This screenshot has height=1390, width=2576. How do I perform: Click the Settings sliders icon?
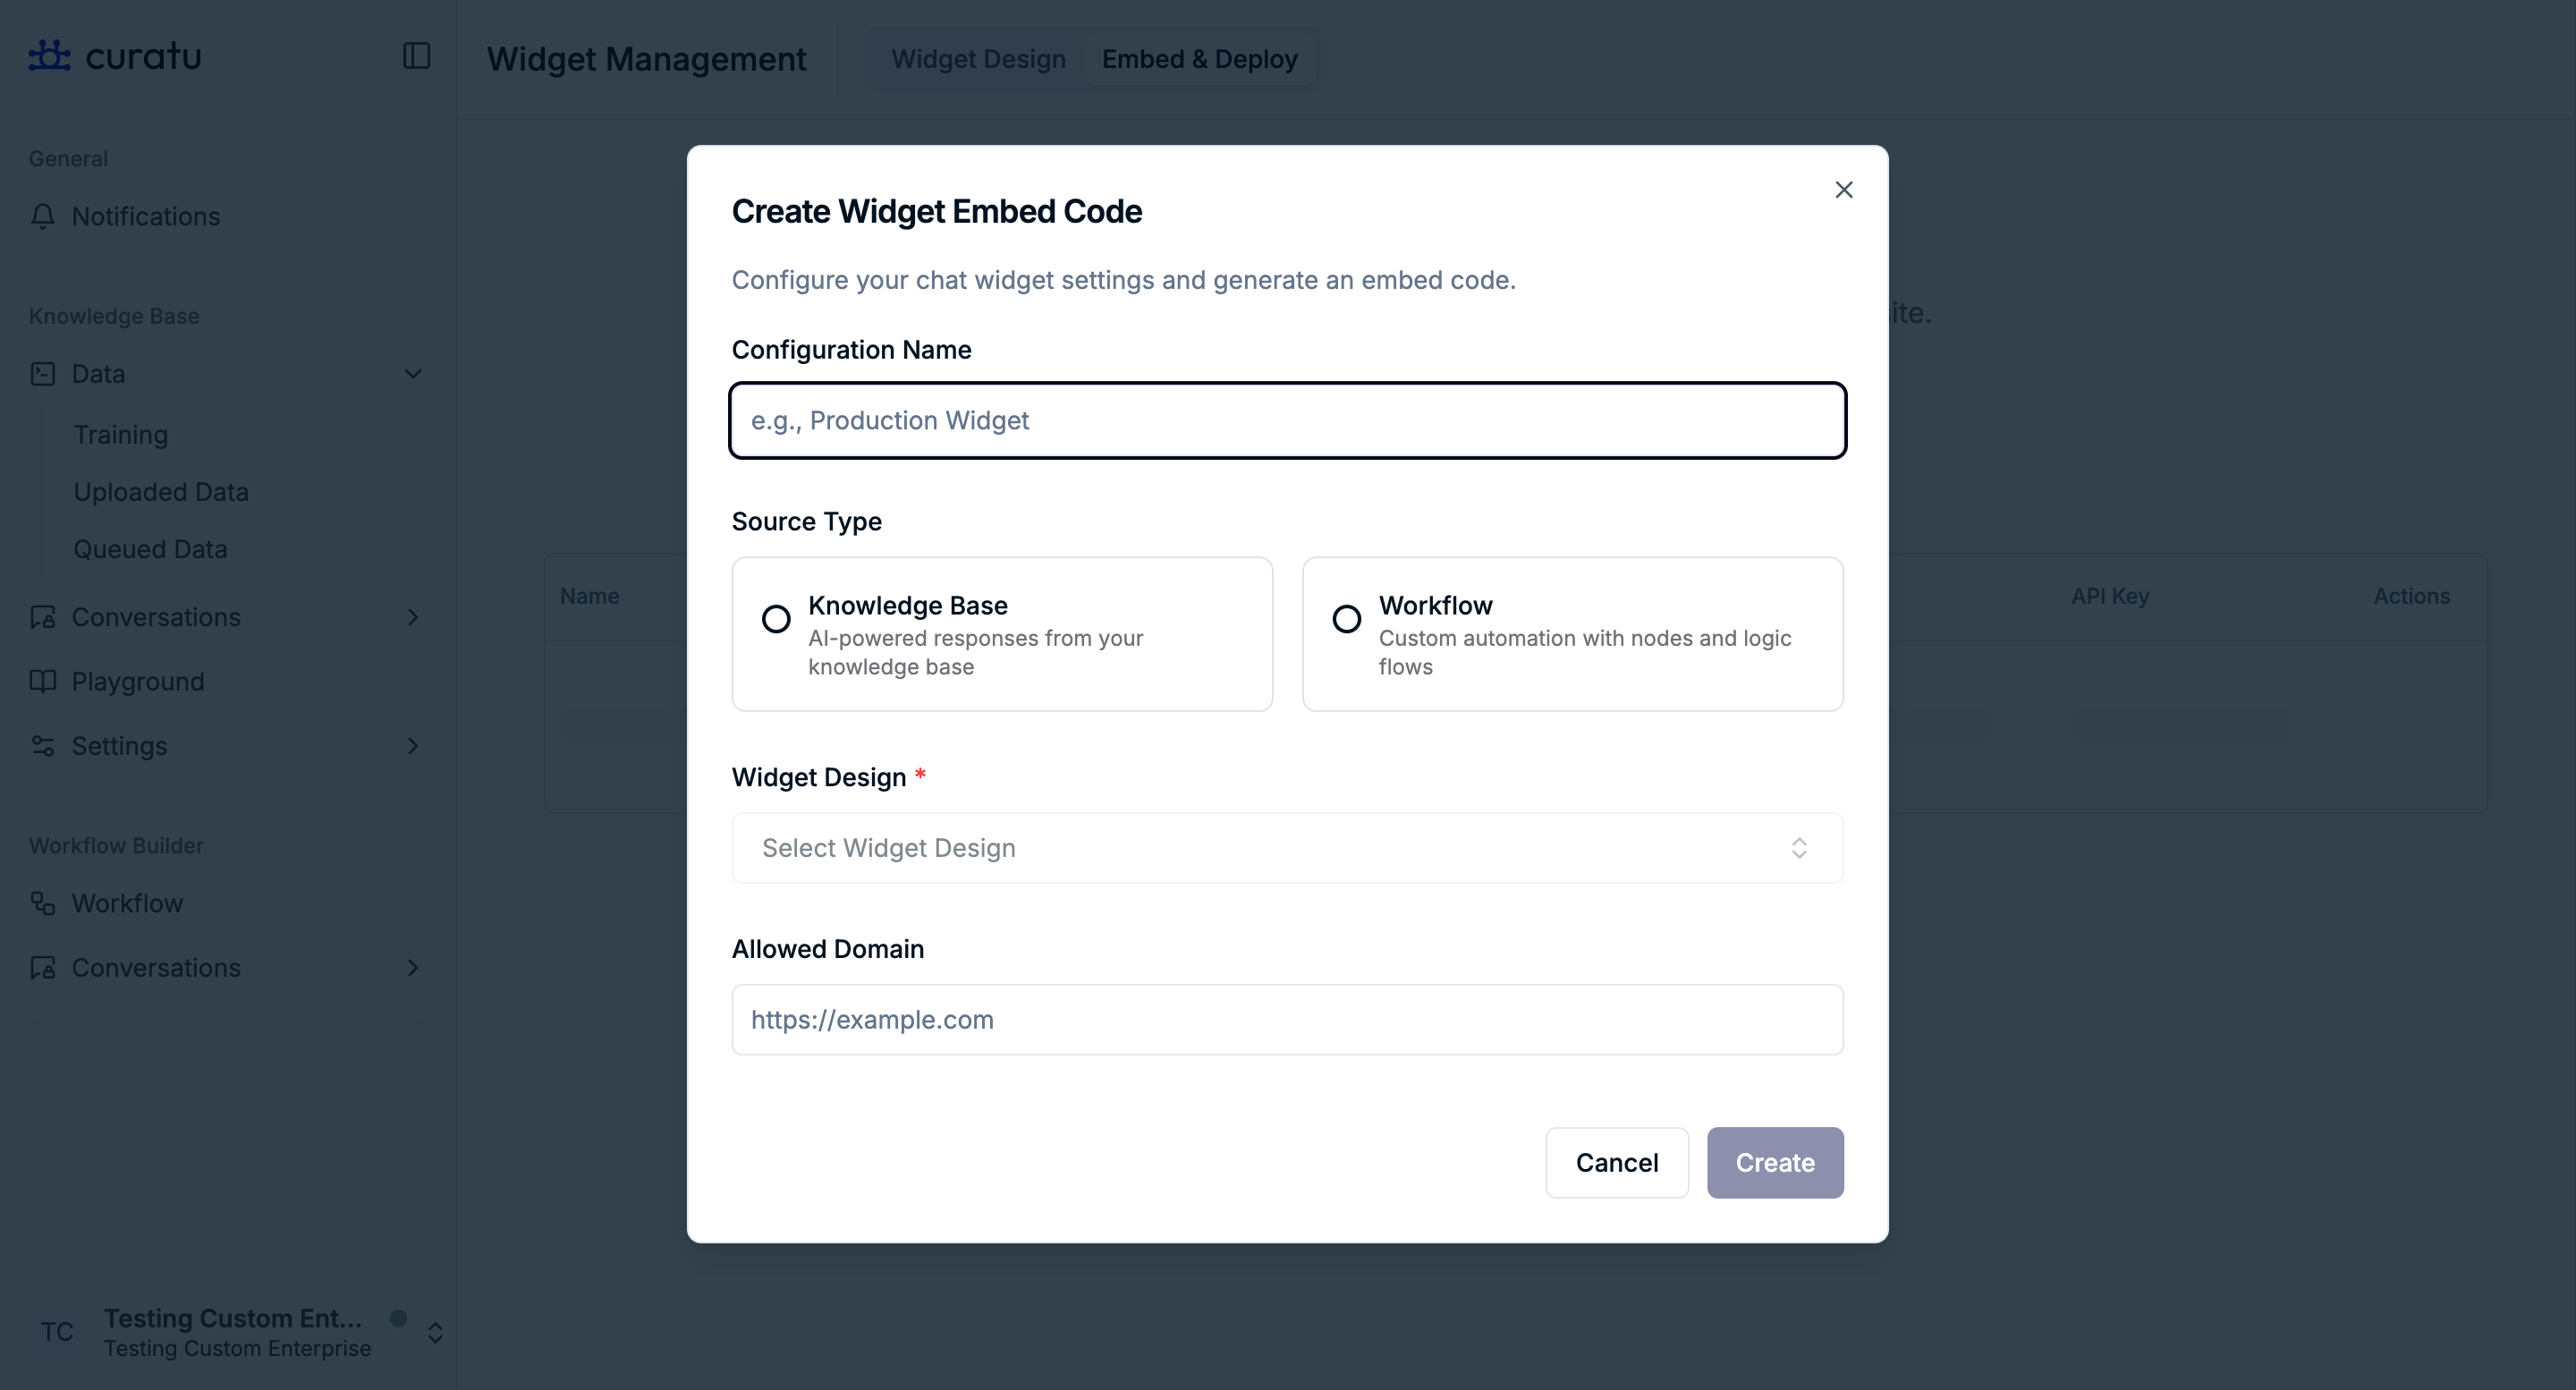click(x=43, y=746)
